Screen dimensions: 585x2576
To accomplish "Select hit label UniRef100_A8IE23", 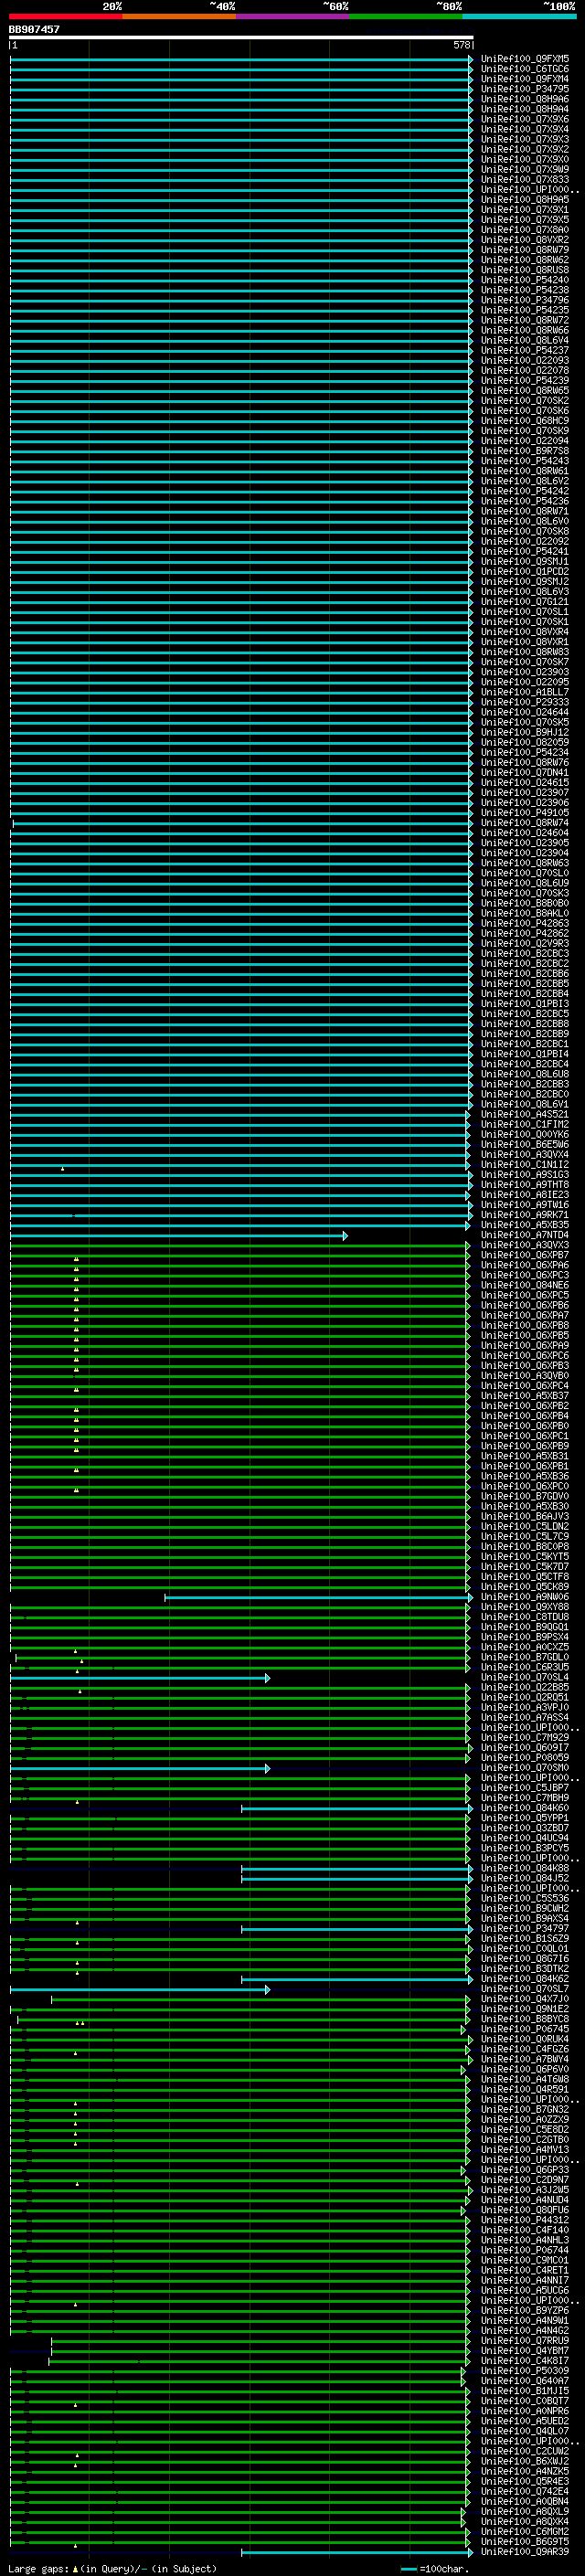I will (x=525, y=1195).
